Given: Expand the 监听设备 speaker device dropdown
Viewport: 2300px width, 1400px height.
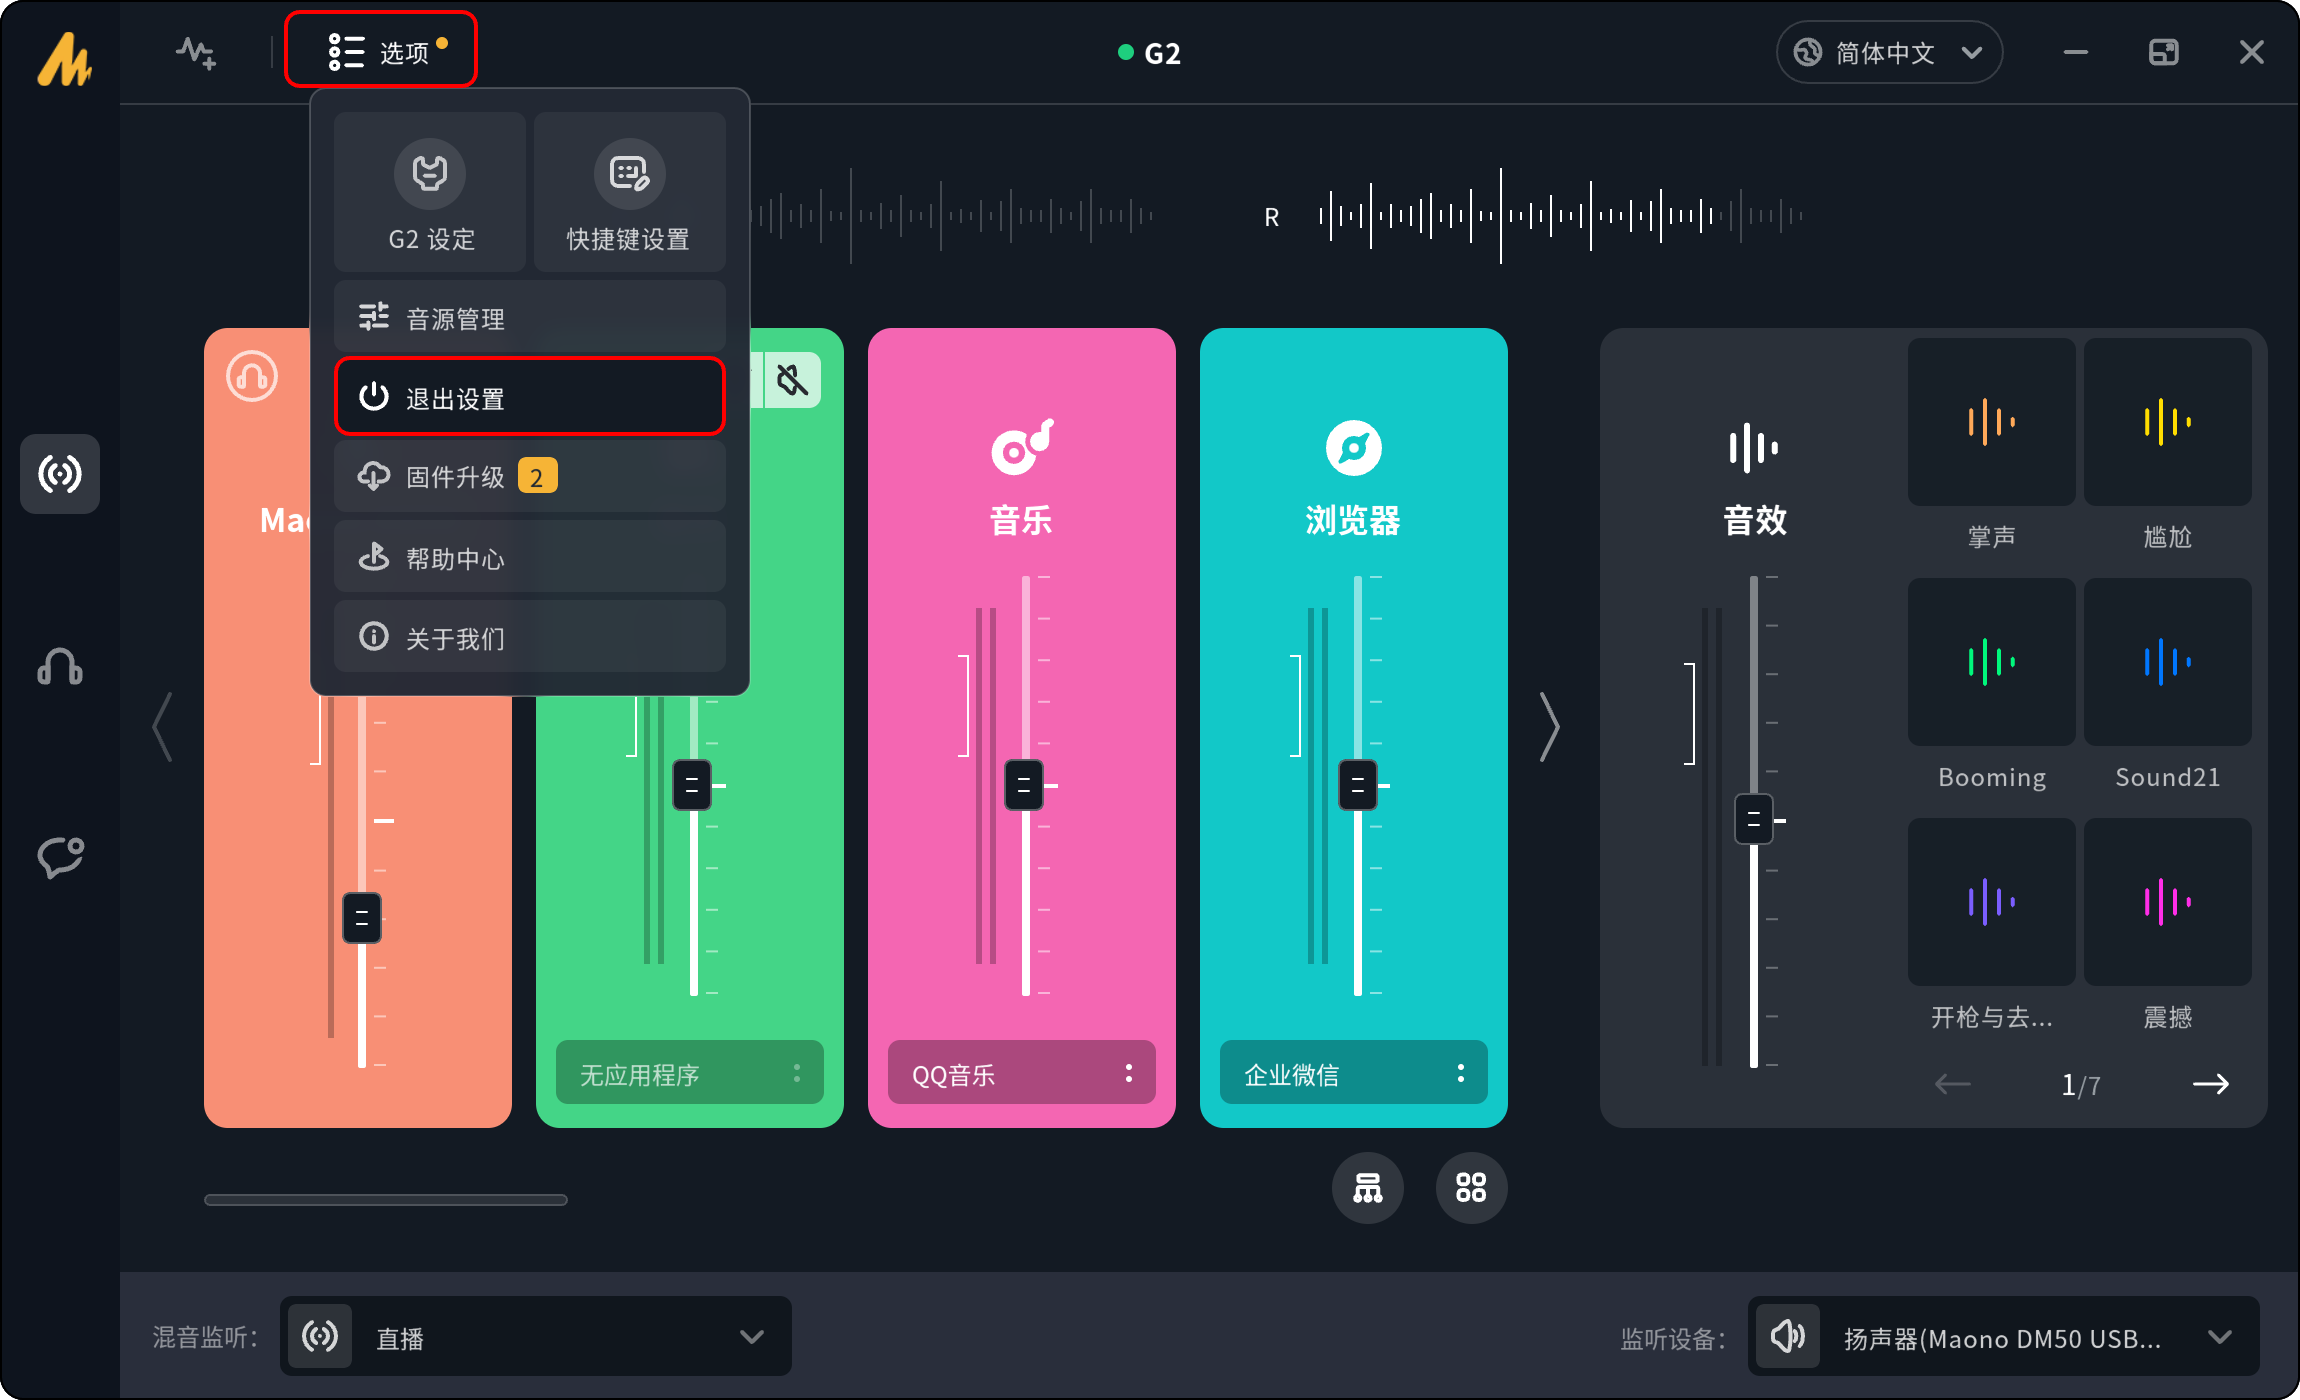Looking at the screenshot, I should click(x=2003, y=1337).
